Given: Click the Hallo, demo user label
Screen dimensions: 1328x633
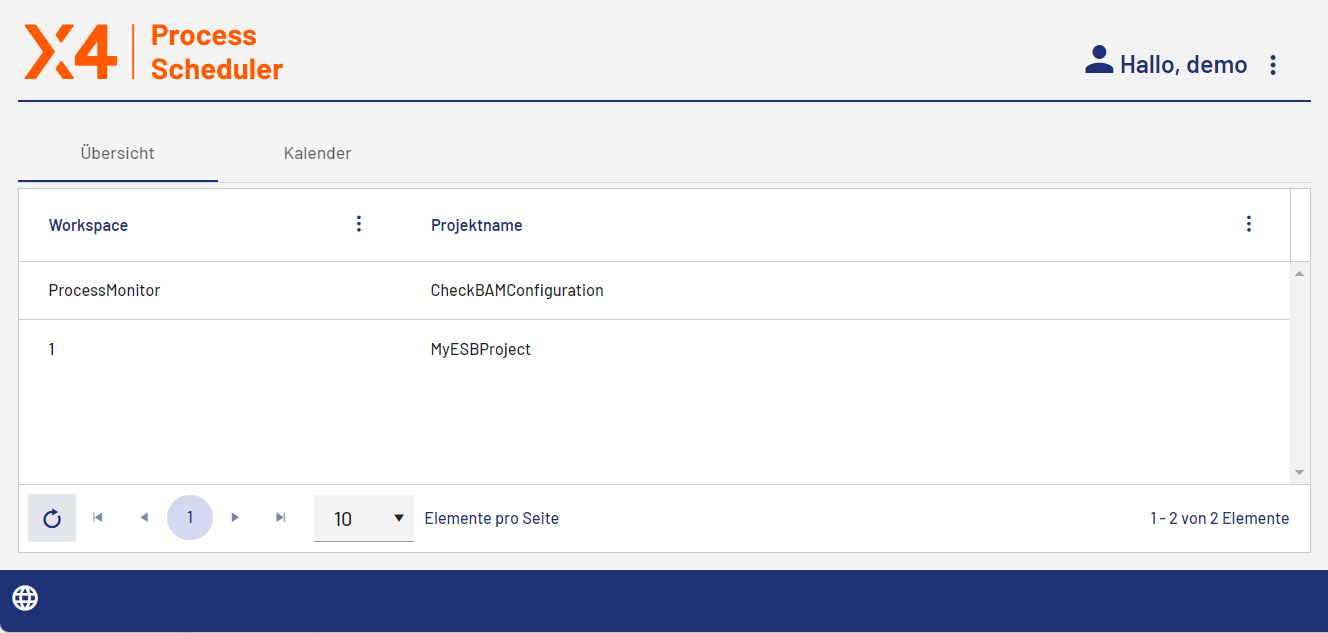Looking at the screenshot, I should [x=1183, y=65].
